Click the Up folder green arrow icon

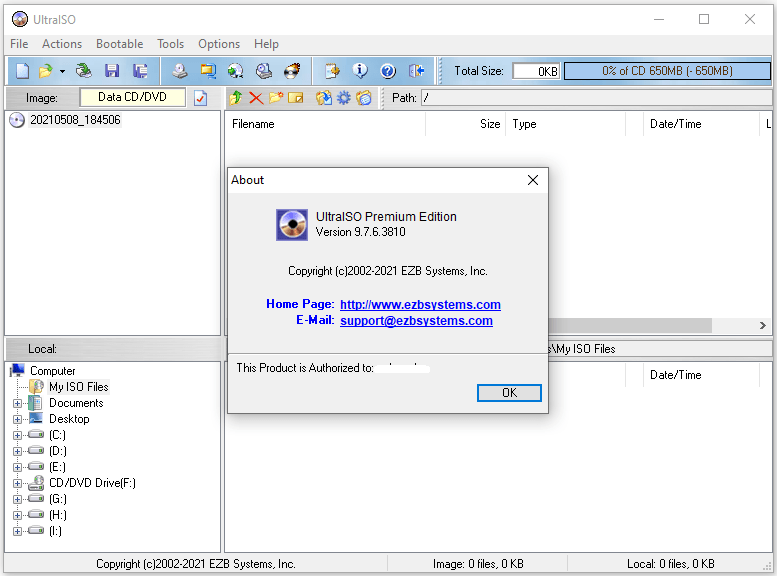(236, 98)
